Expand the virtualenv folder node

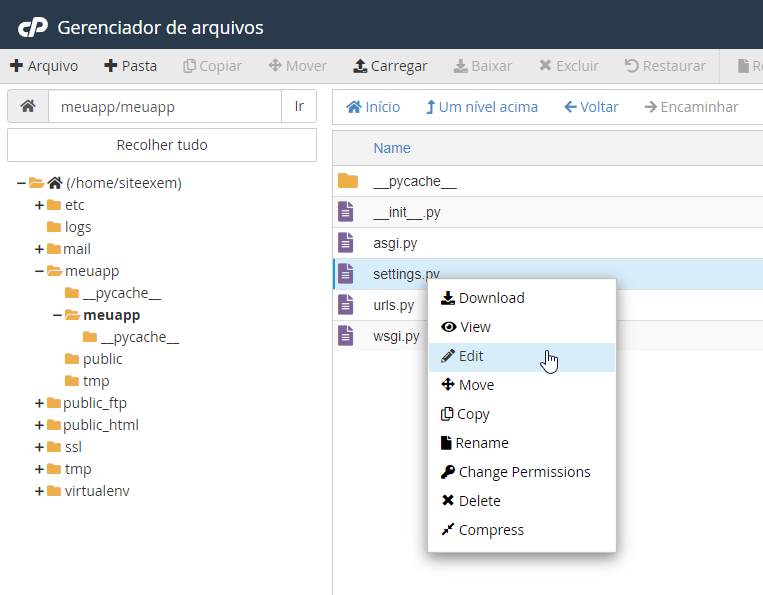point(39,491)
